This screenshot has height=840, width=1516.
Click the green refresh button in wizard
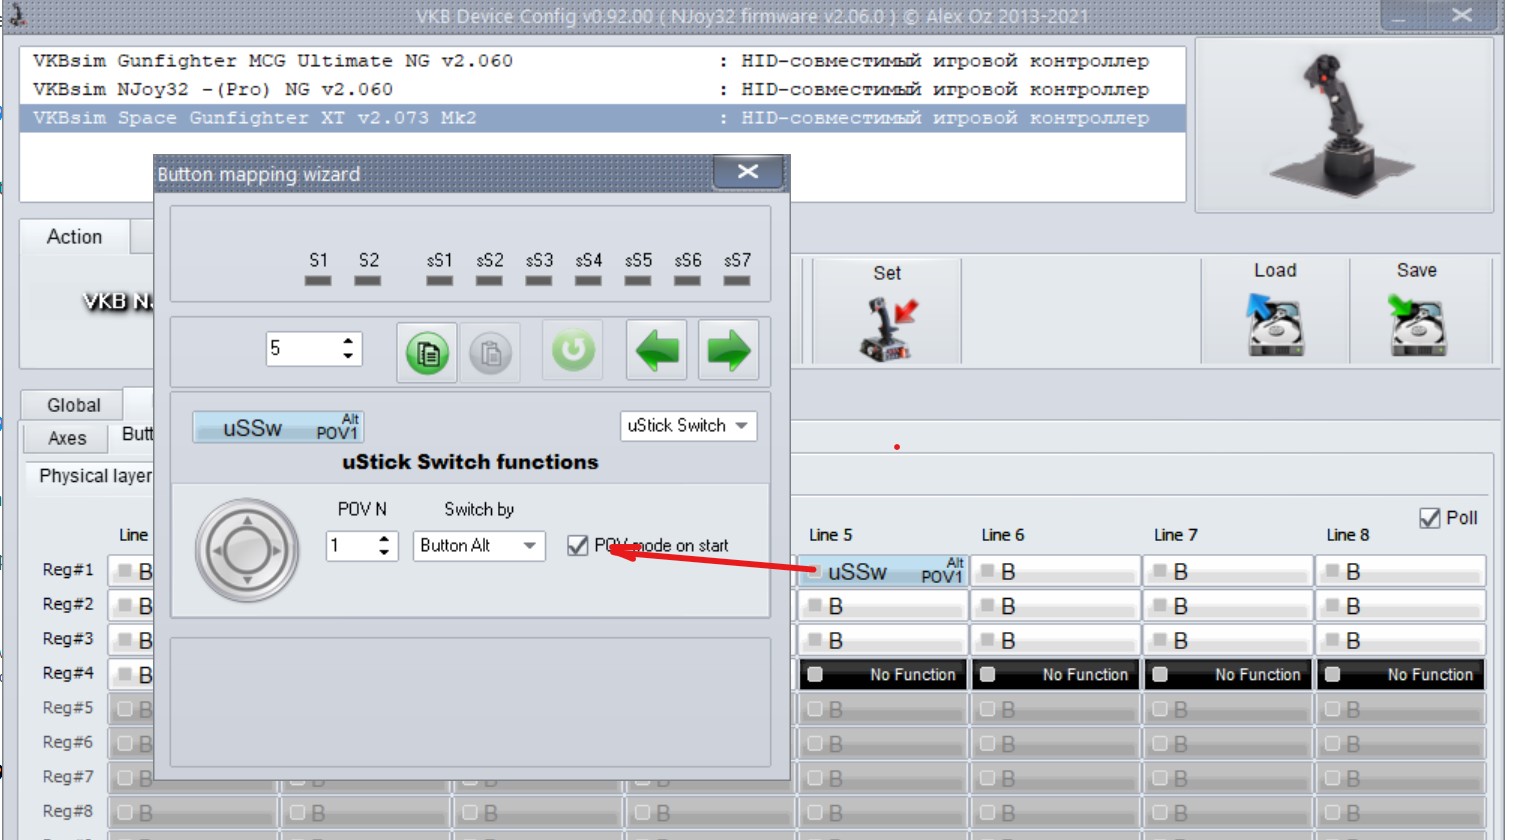[573, 350]
